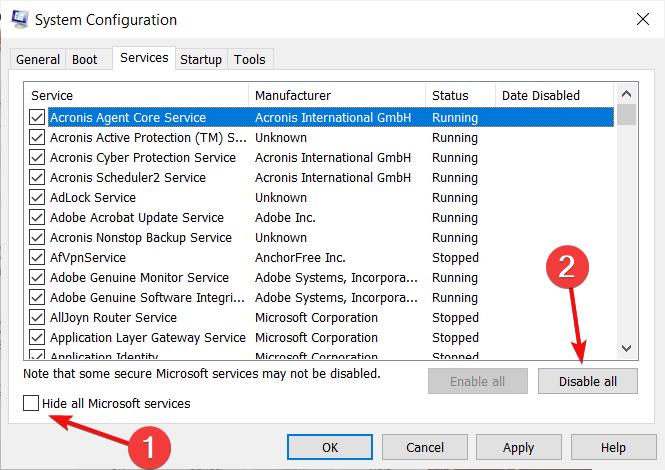Switch to the General tab

[38, 59]
